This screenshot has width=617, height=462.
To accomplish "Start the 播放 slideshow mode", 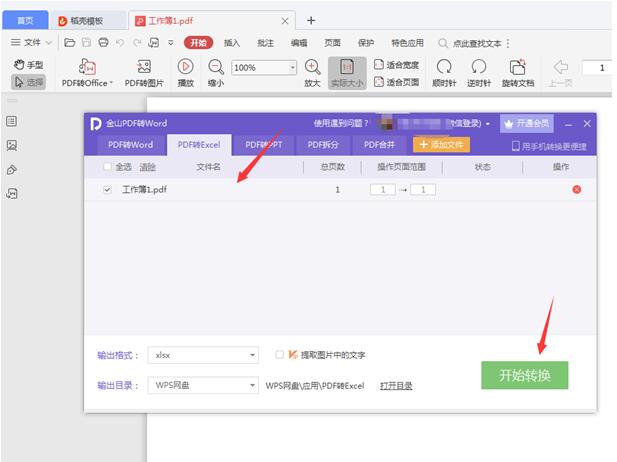I will click(185, 73).
